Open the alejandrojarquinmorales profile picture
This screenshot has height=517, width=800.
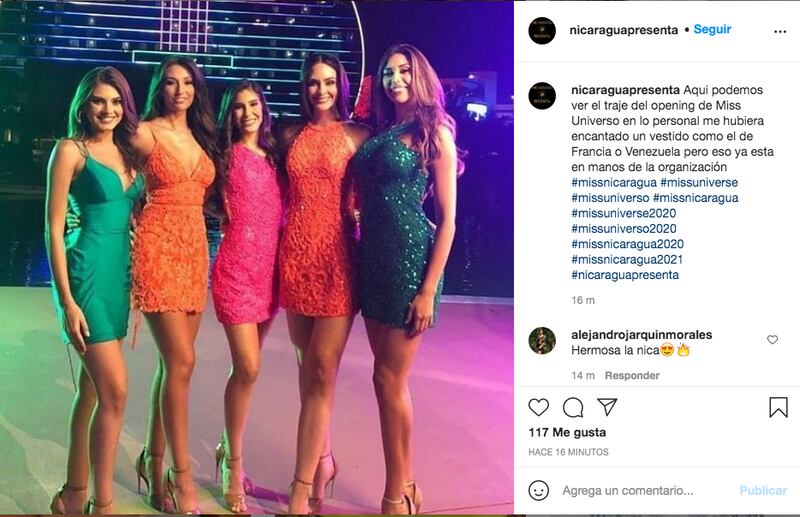(x=542, y=341)
